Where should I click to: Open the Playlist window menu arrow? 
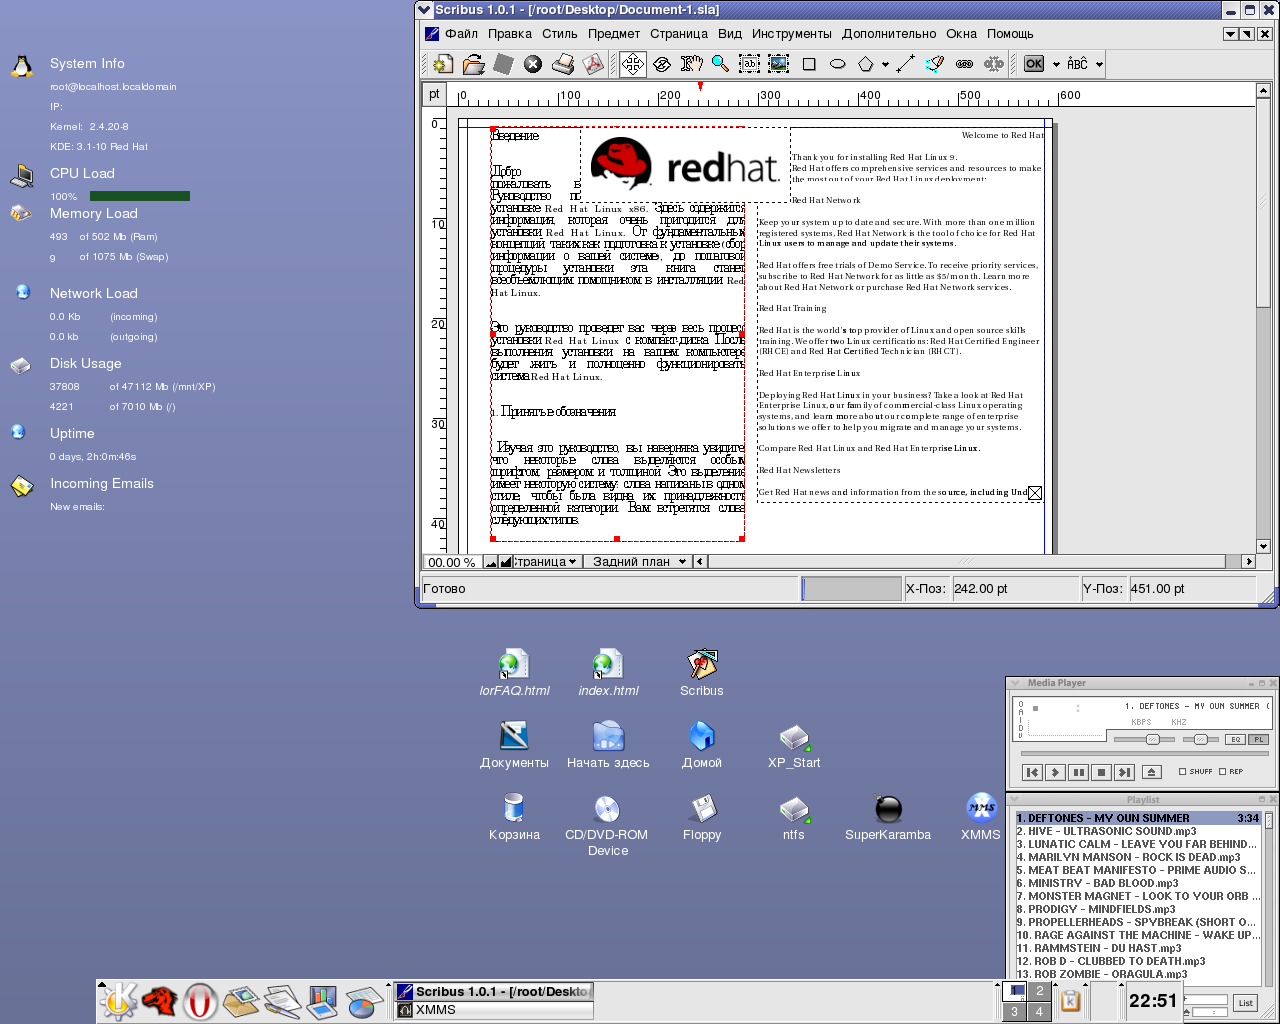click(1014, 799)
